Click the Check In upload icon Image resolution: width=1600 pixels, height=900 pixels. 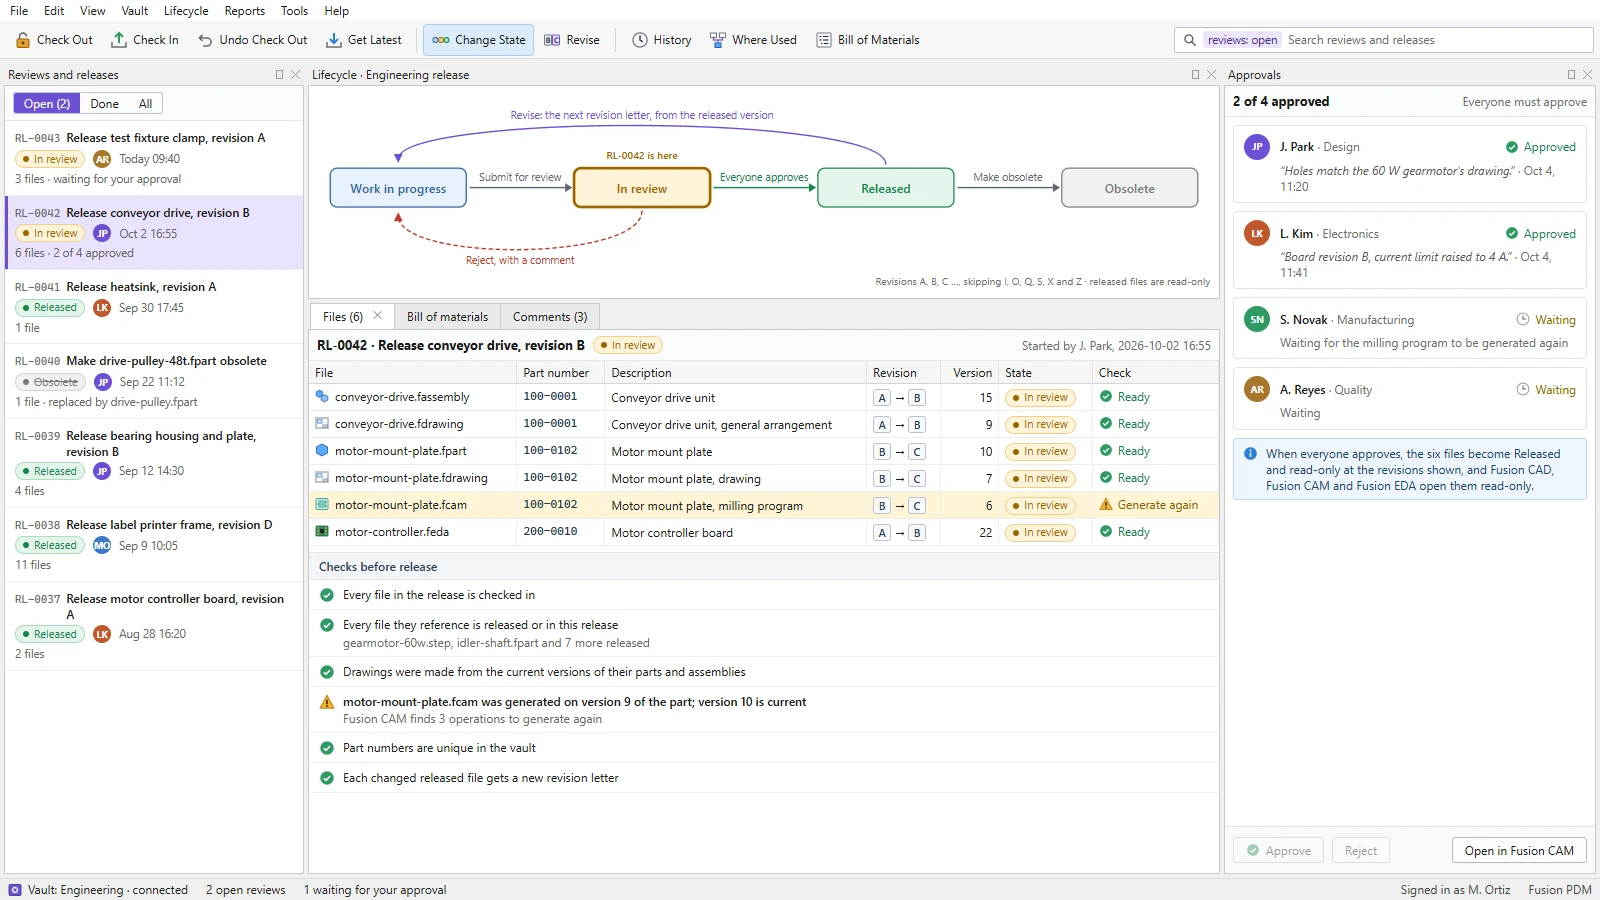point(119,40)
